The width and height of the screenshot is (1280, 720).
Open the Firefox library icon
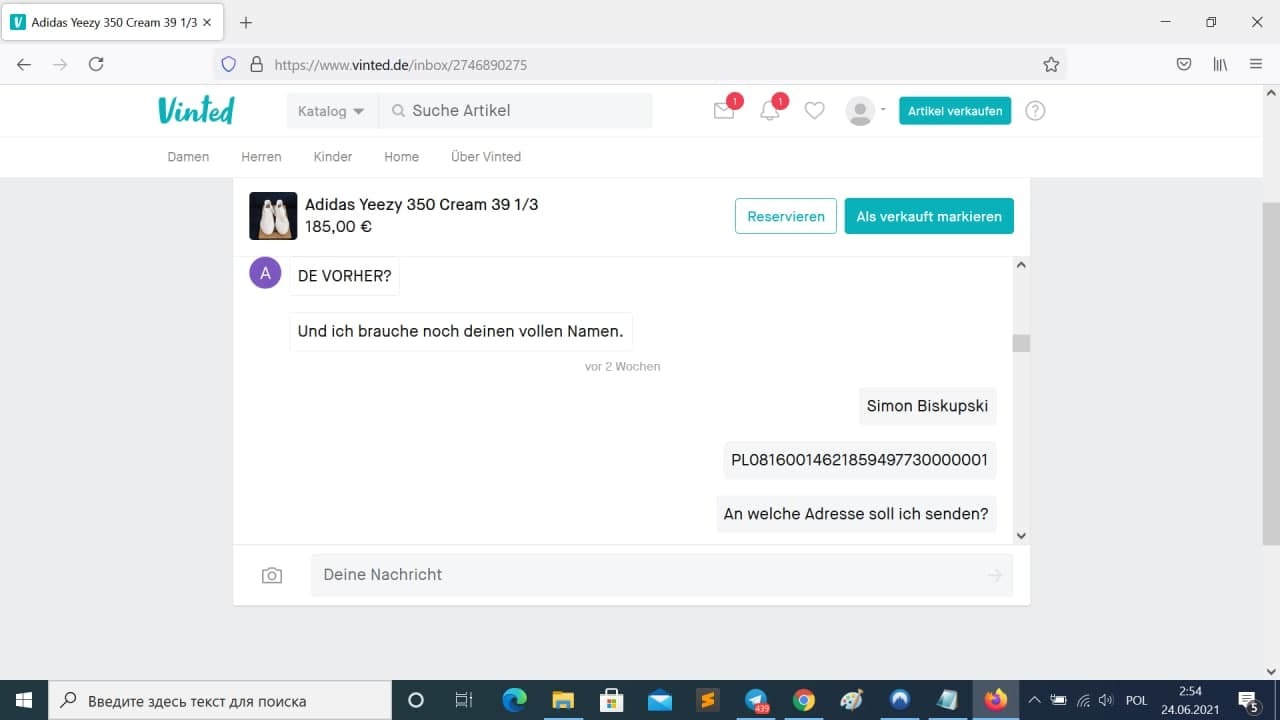(1220, 64)
